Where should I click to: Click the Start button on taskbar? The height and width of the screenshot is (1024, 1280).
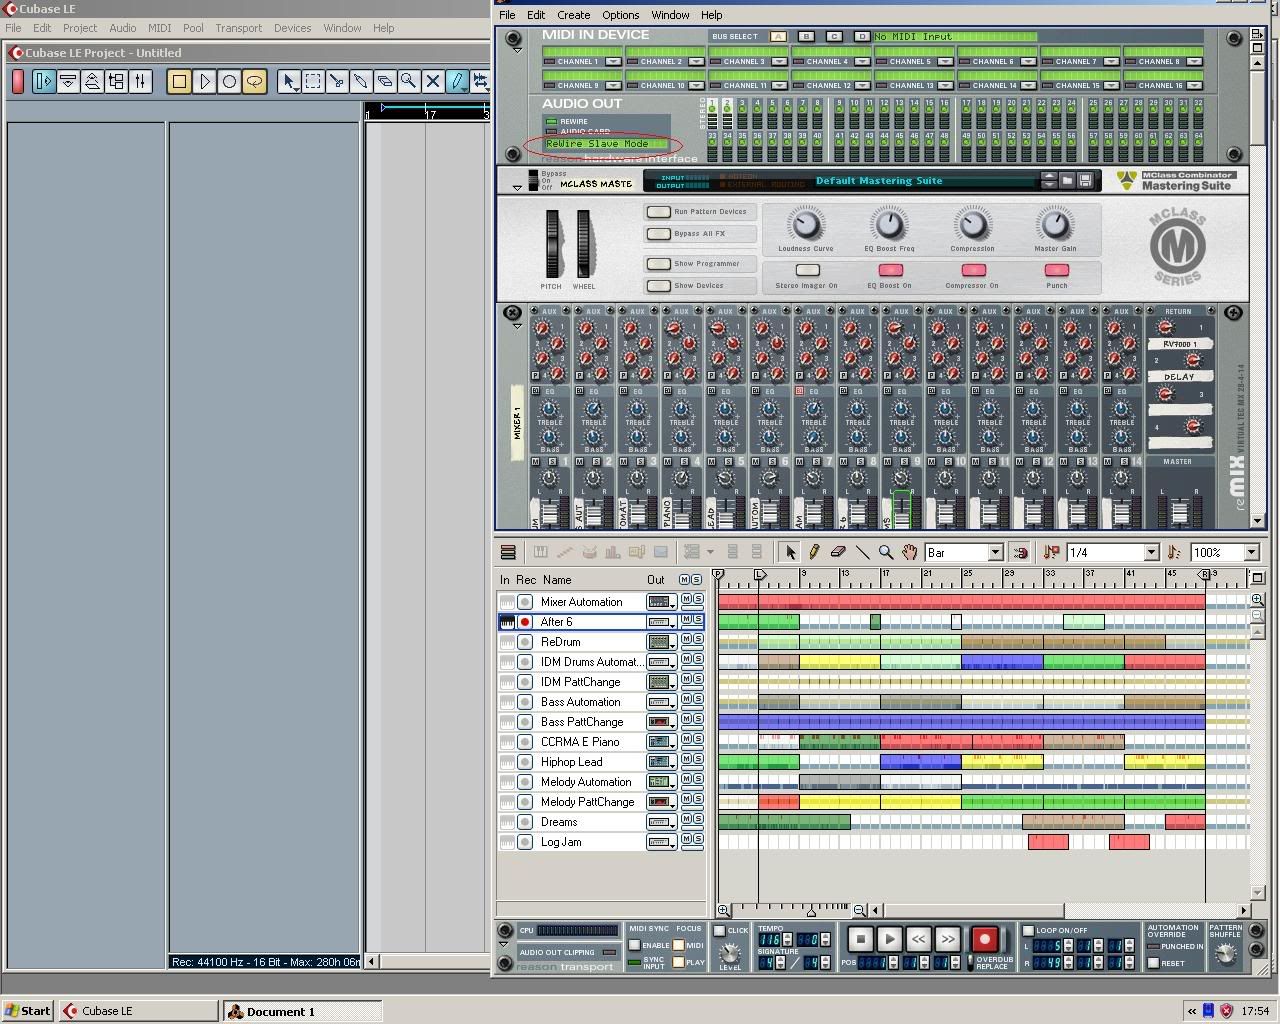coord(28,1011)
